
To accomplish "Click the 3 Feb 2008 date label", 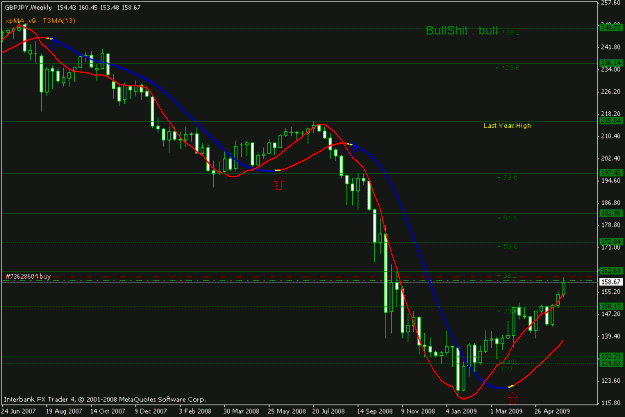I will point(195,411).
